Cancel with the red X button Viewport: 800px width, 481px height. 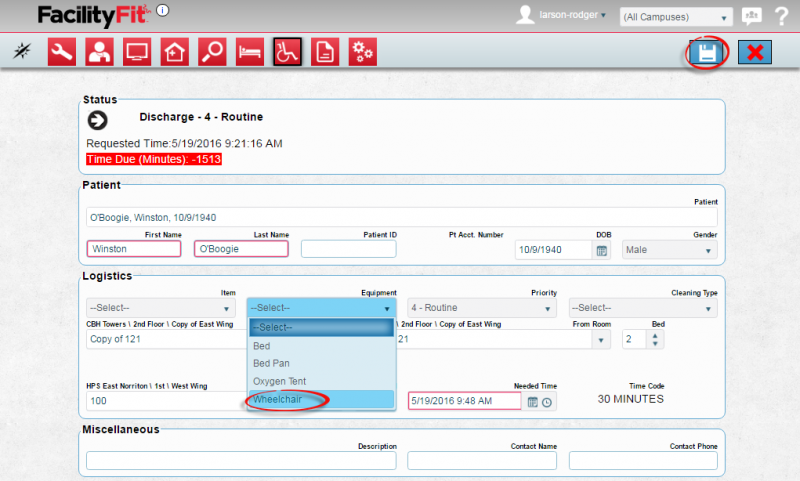(755, 52)
